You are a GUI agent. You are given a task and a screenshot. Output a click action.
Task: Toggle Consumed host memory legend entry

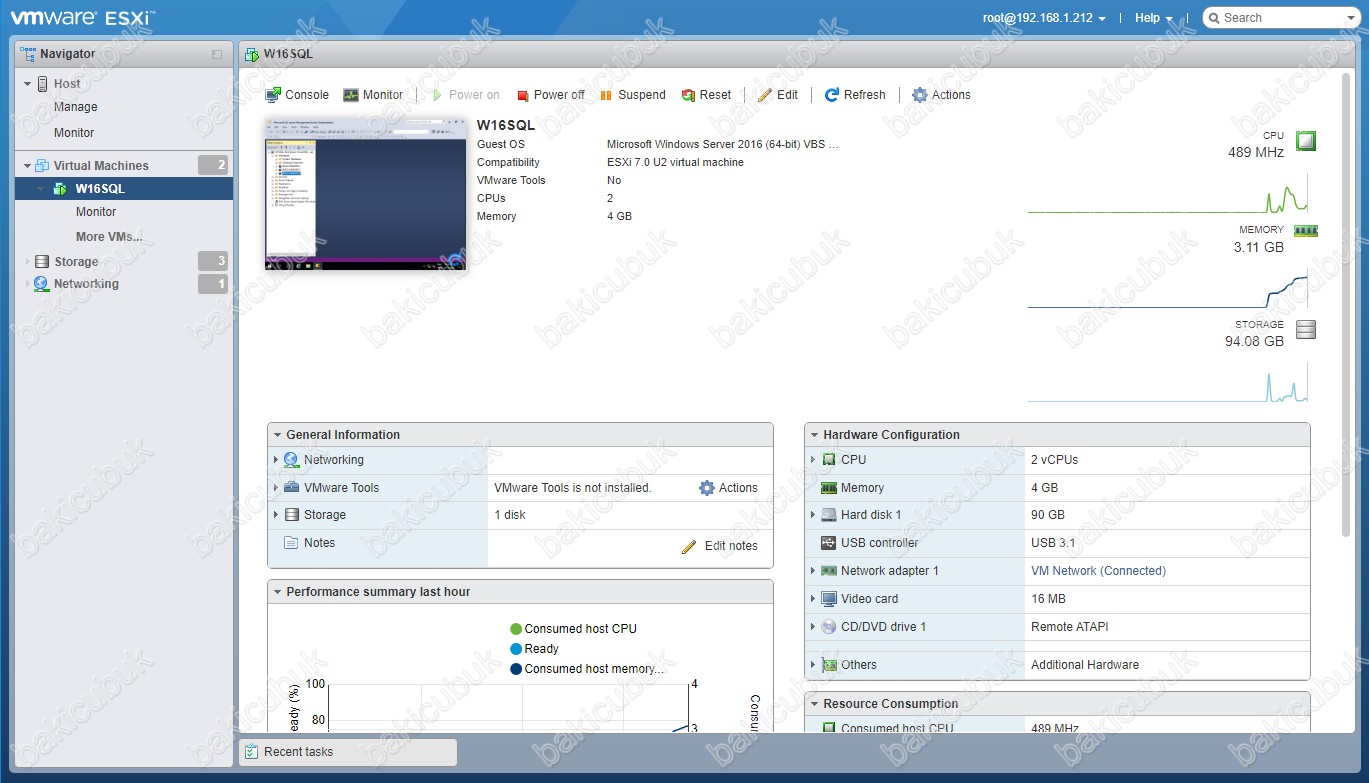click(587, 669)
